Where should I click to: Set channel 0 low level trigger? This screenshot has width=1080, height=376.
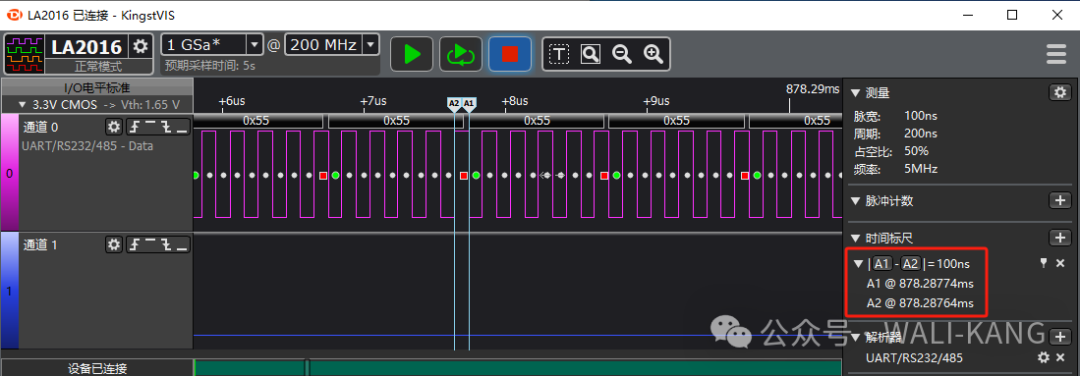[182, 127]
